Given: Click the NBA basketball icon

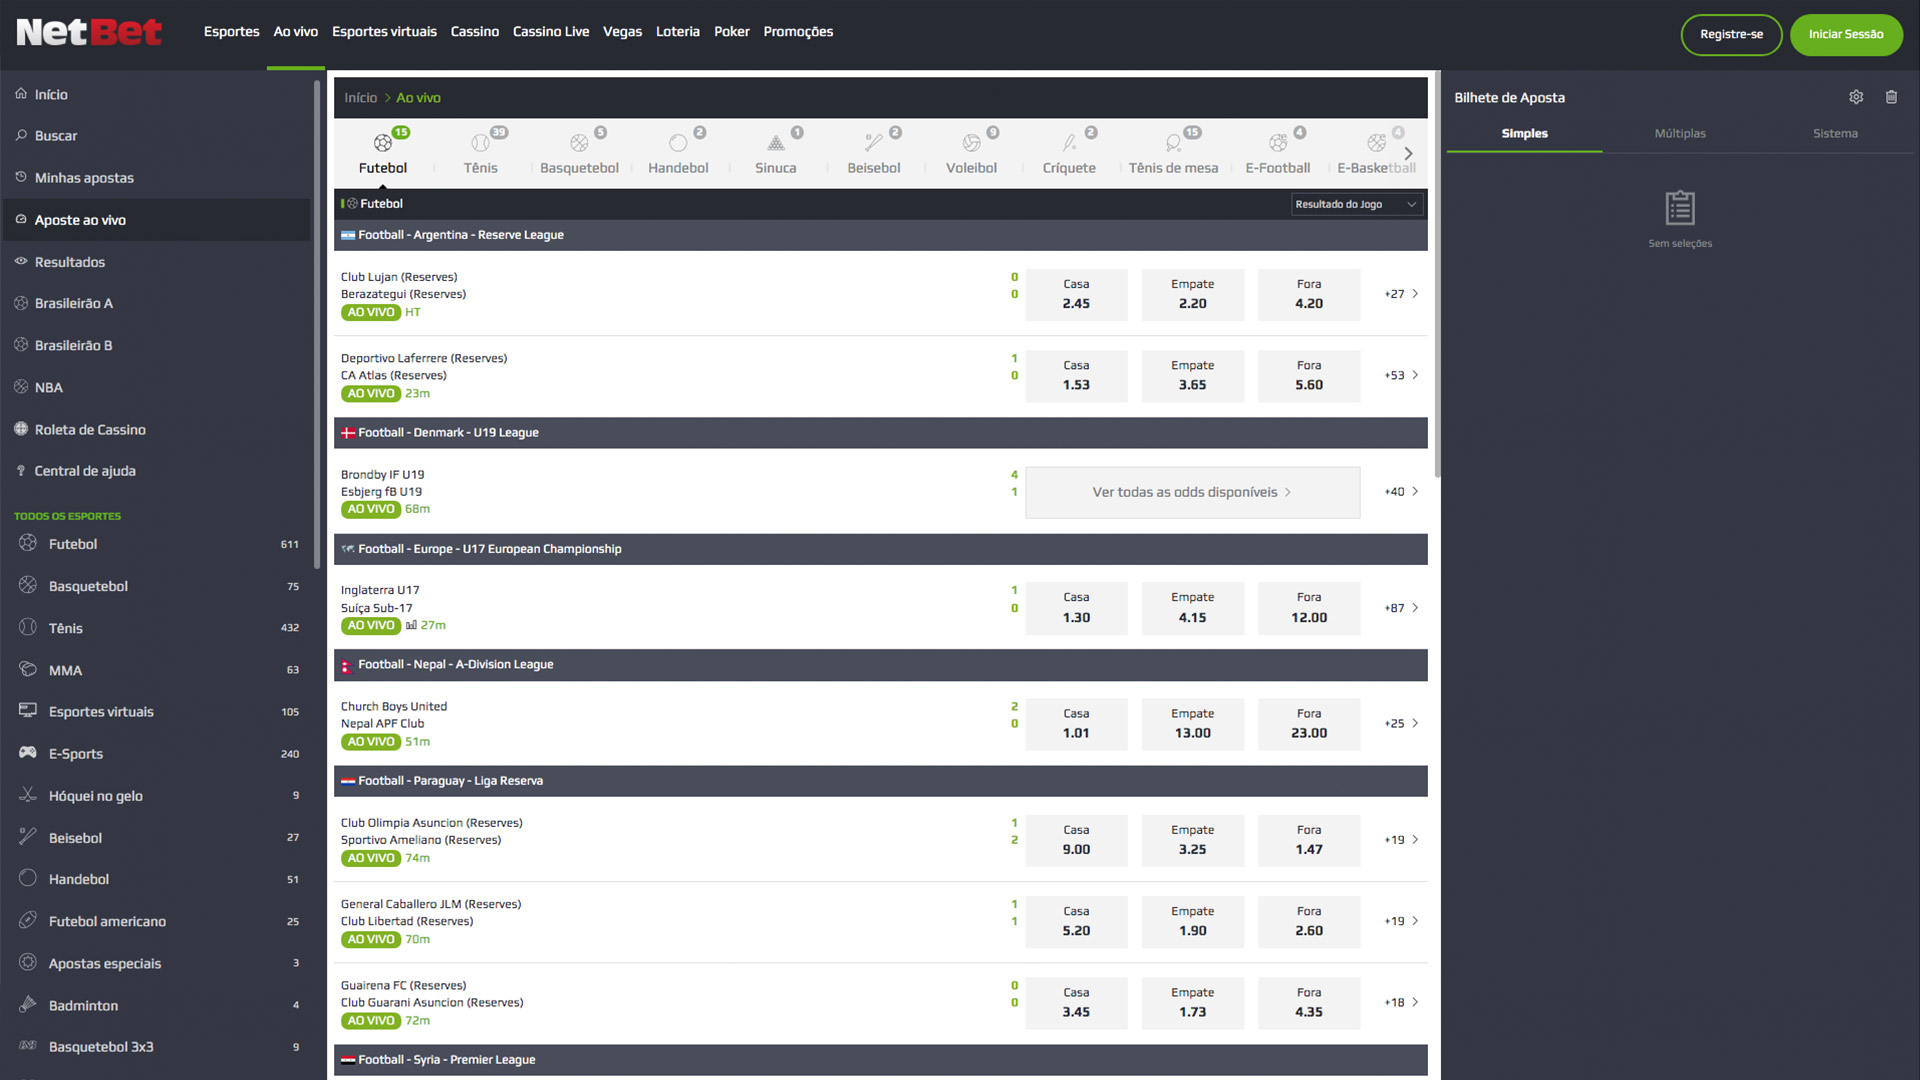Looking at the screenshot, I should click(x=21, y=387).
